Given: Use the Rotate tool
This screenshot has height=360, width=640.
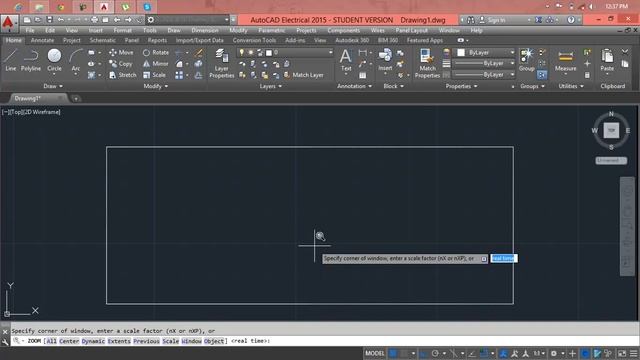Looking at the screenshot, I should (x=156, y=53).
